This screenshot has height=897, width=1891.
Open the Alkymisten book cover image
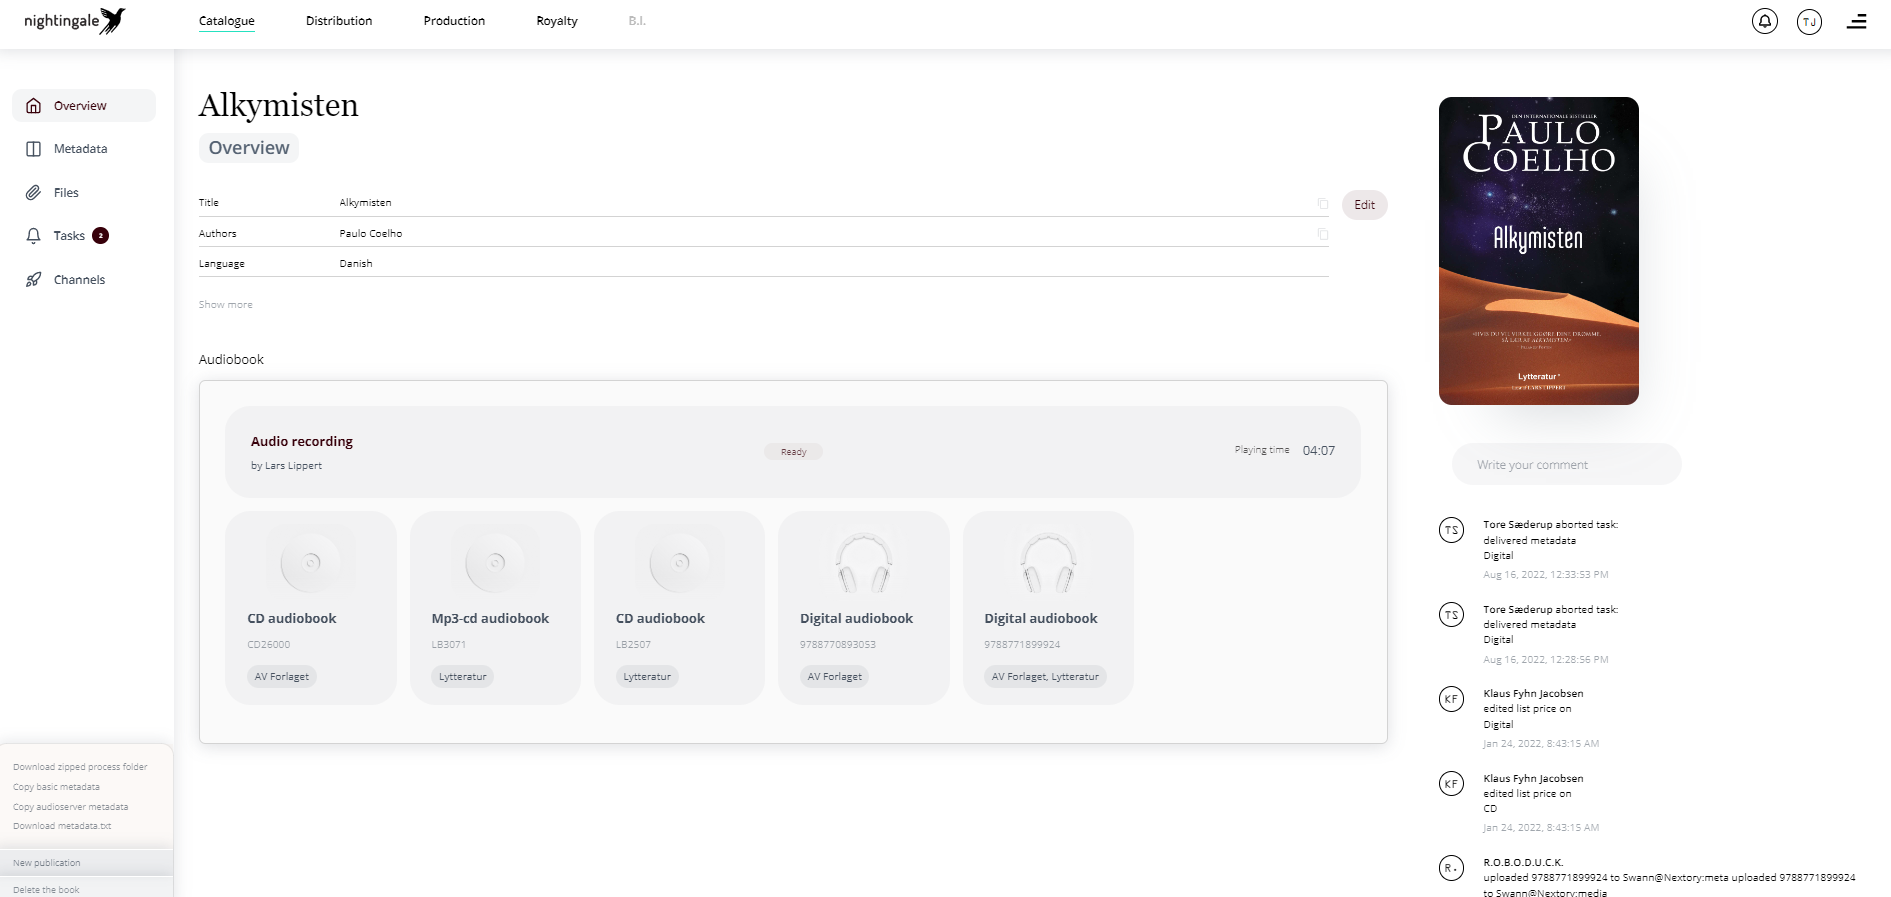pyautogui.click(x=1539, y=251)
